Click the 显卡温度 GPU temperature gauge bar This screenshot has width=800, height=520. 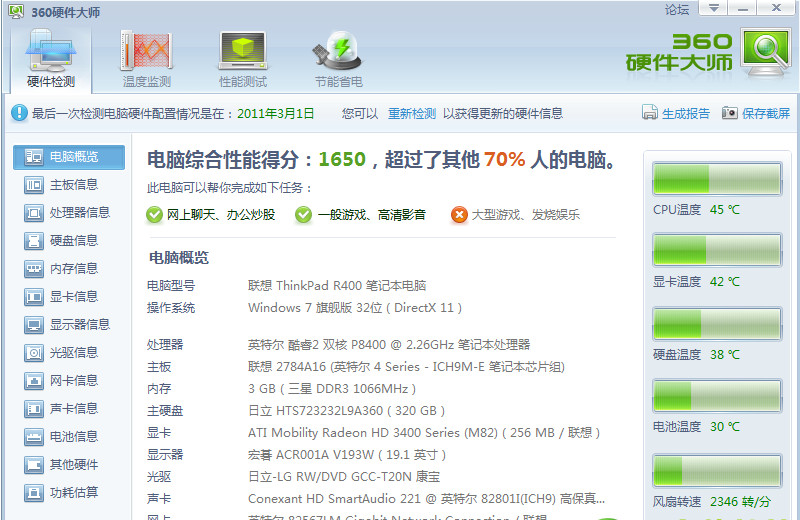pos(717,250)
